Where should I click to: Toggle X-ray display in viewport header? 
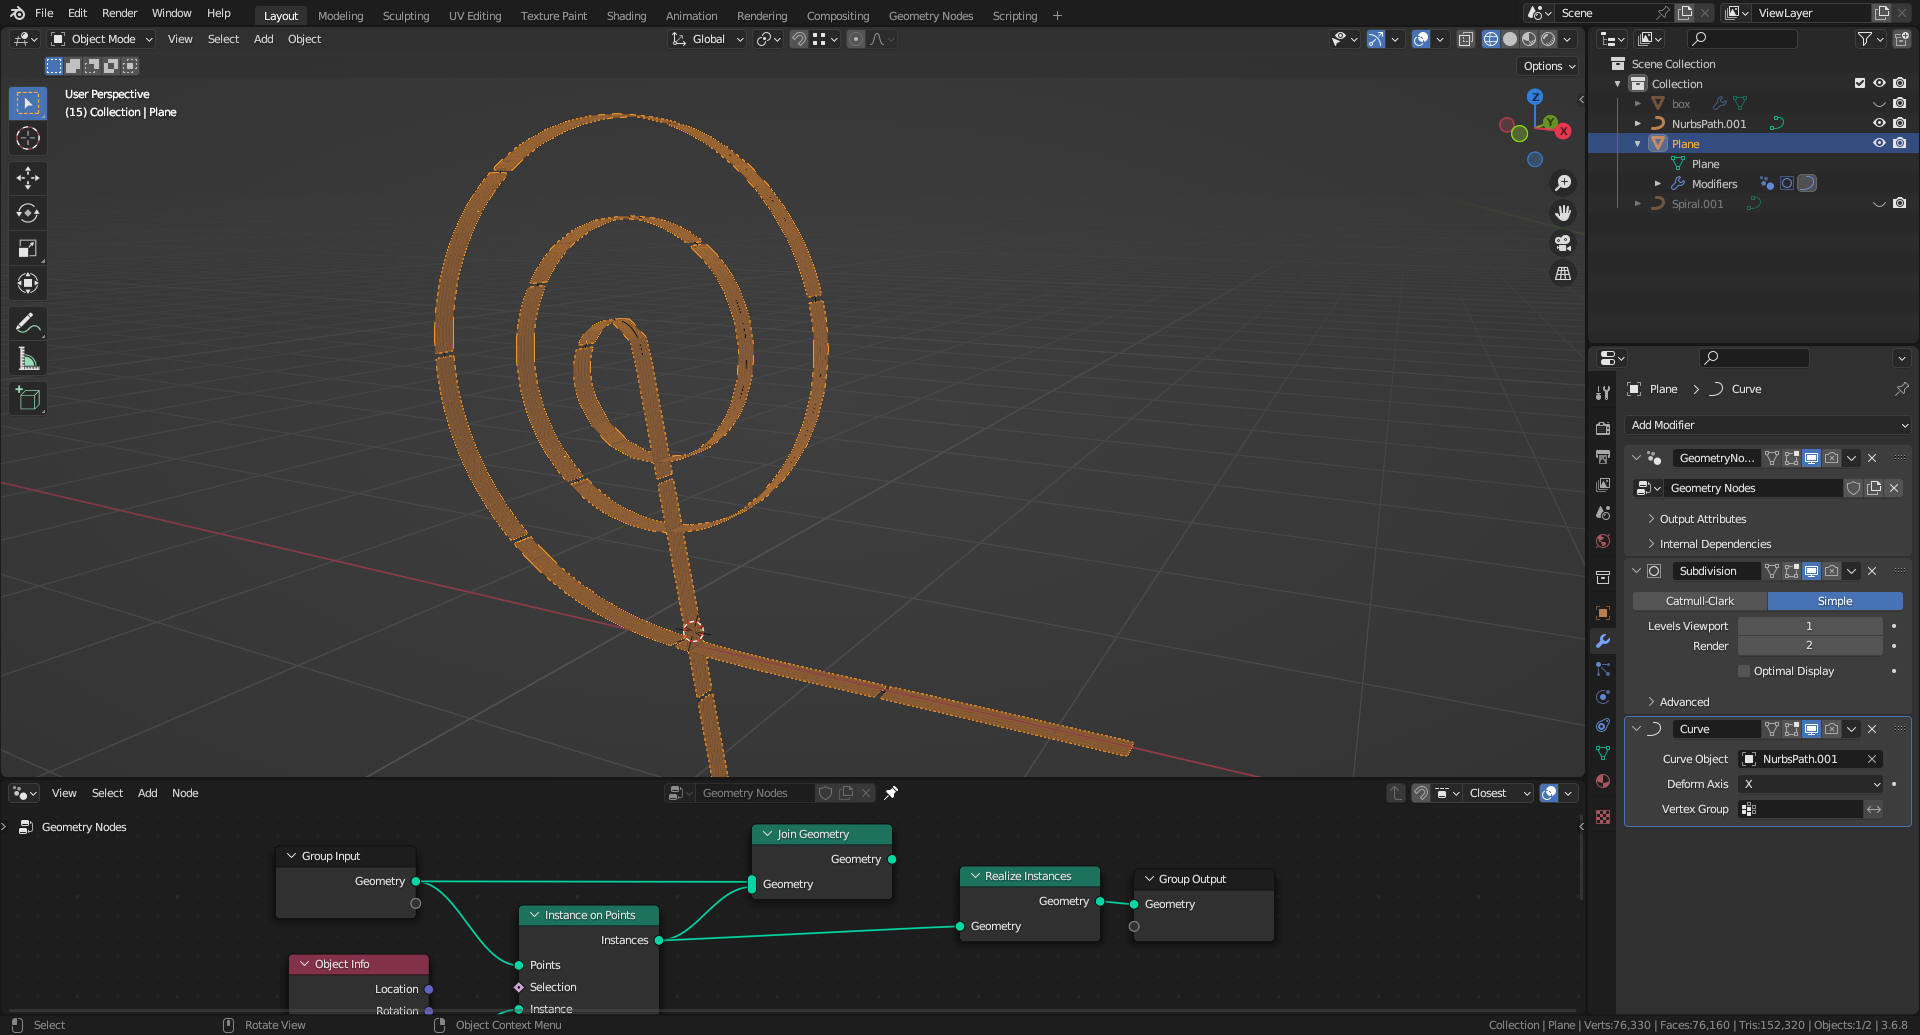(x=1465, y=39)
